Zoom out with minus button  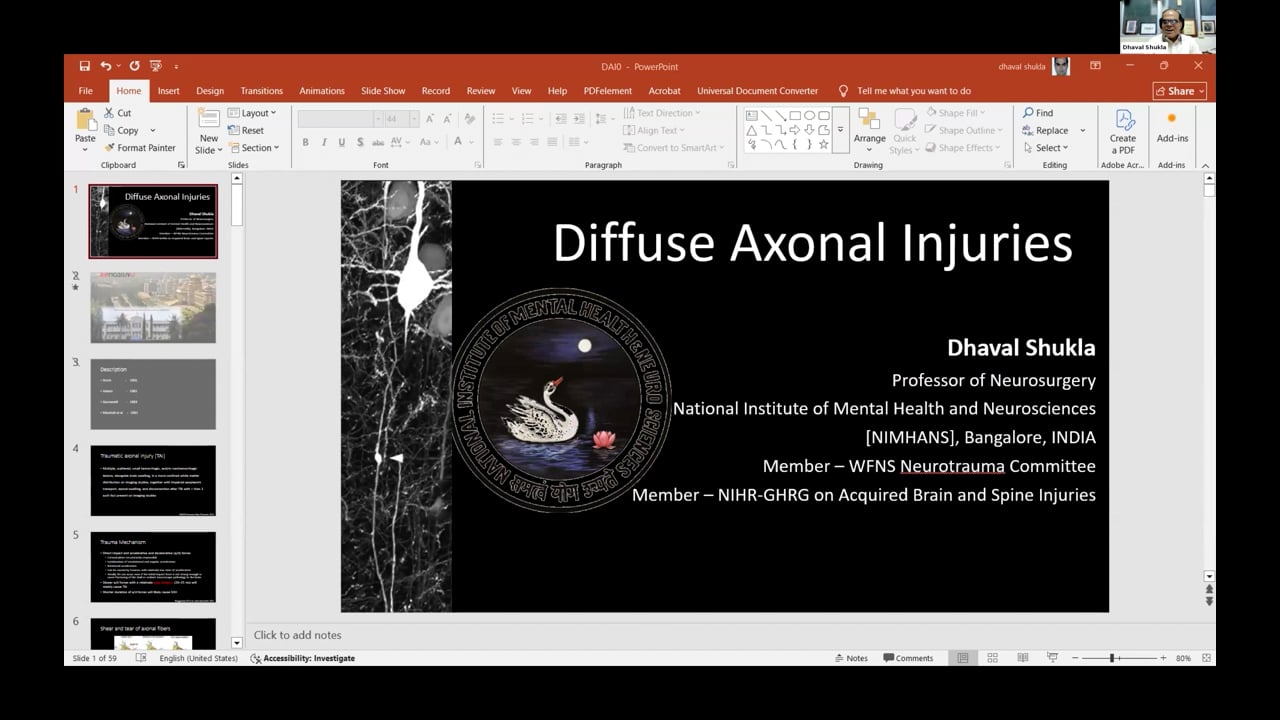tap(1076, 658)
